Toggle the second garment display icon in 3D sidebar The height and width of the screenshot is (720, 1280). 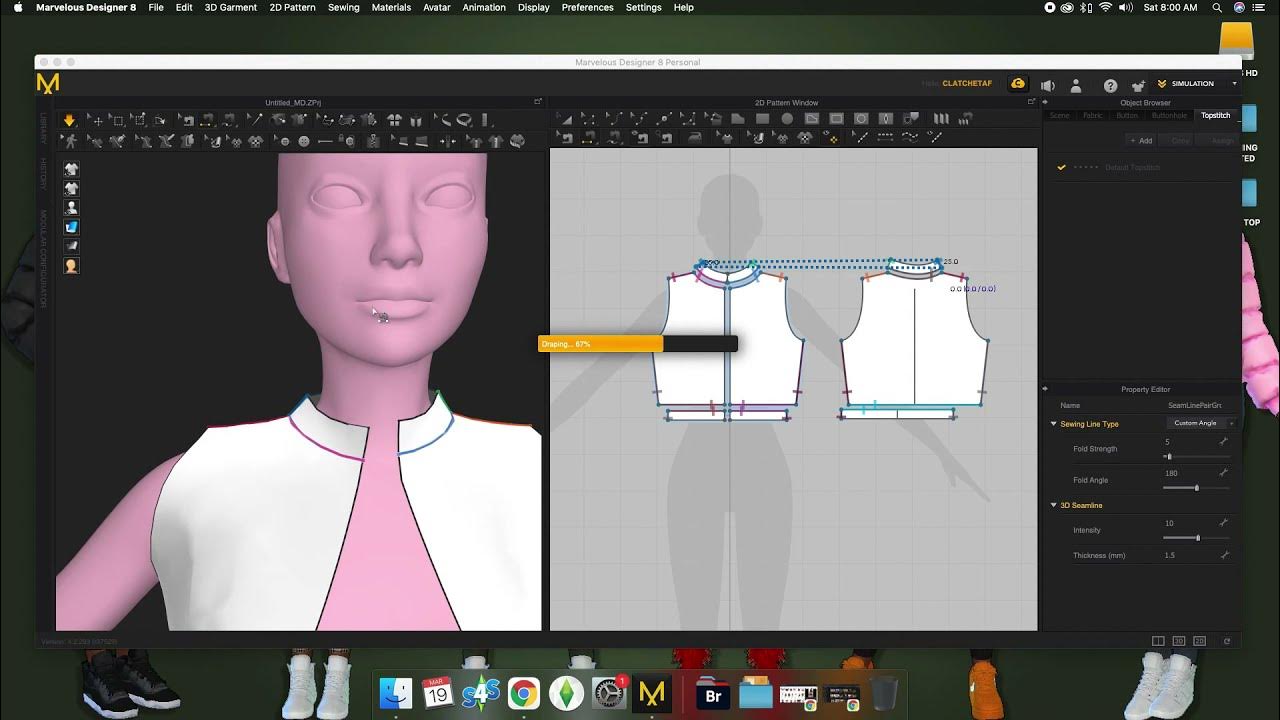tap(71, 188)
